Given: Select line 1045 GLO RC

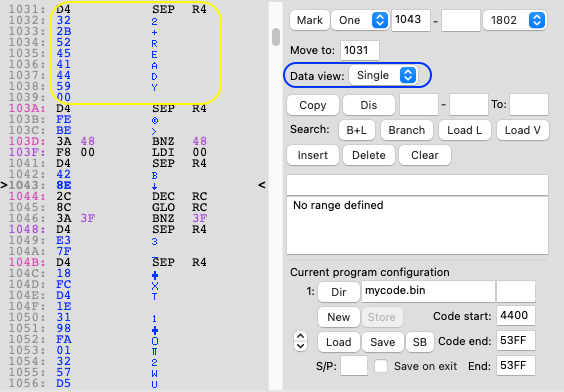Looking at the screenshot, I should click(x=108, y=207).
